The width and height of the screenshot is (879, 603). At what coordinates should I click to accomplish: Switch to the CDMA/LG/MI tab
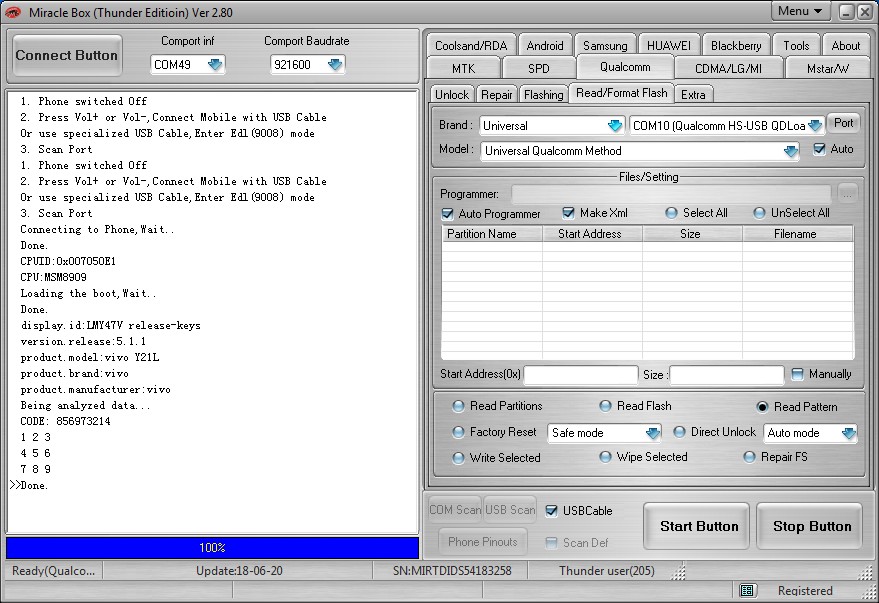pyautogui.click(x=728, y=68)
